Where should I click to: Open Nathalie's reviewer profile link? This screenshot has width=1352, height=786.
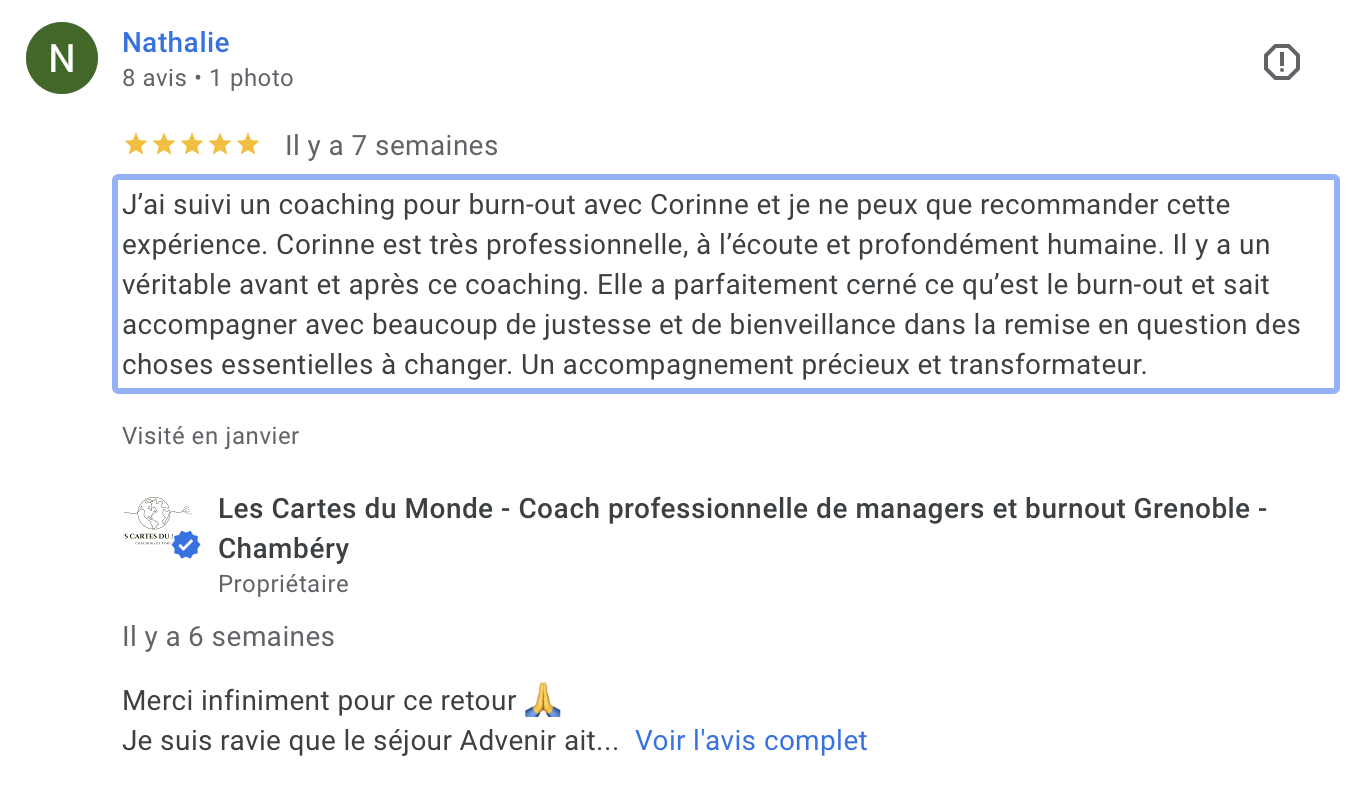click(176, 42)
